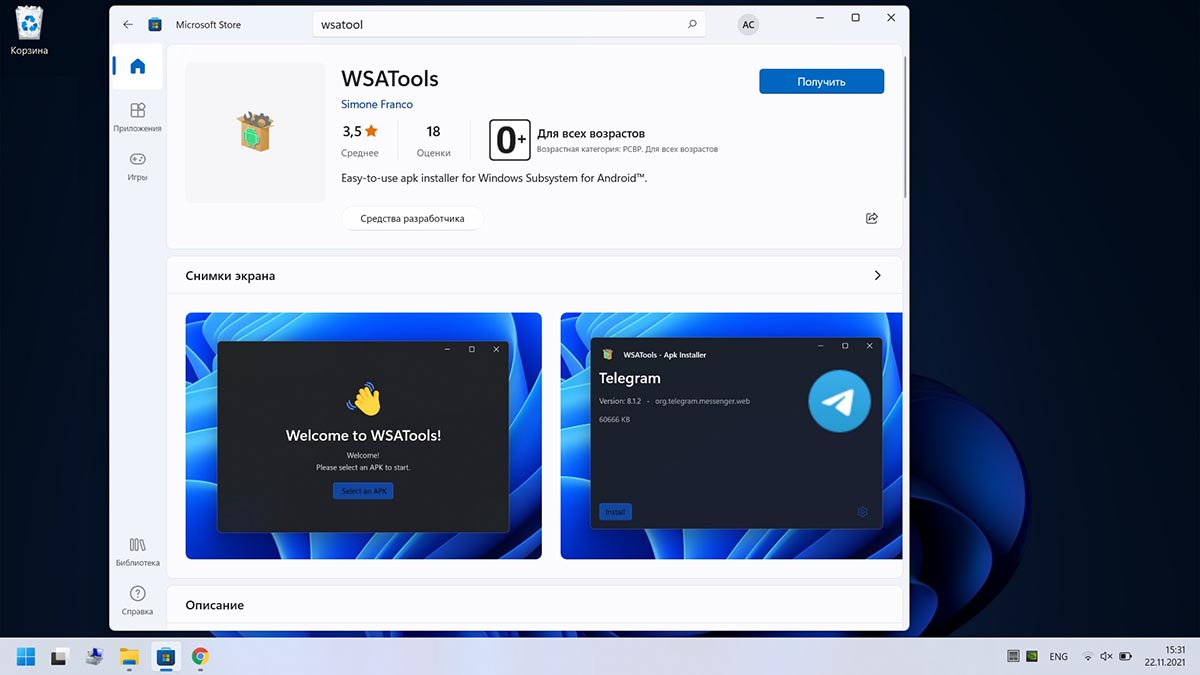Click the Средства разработчика tag
Image resolution: width=1200 pixels, height=675 pixels.
point(412,218)
